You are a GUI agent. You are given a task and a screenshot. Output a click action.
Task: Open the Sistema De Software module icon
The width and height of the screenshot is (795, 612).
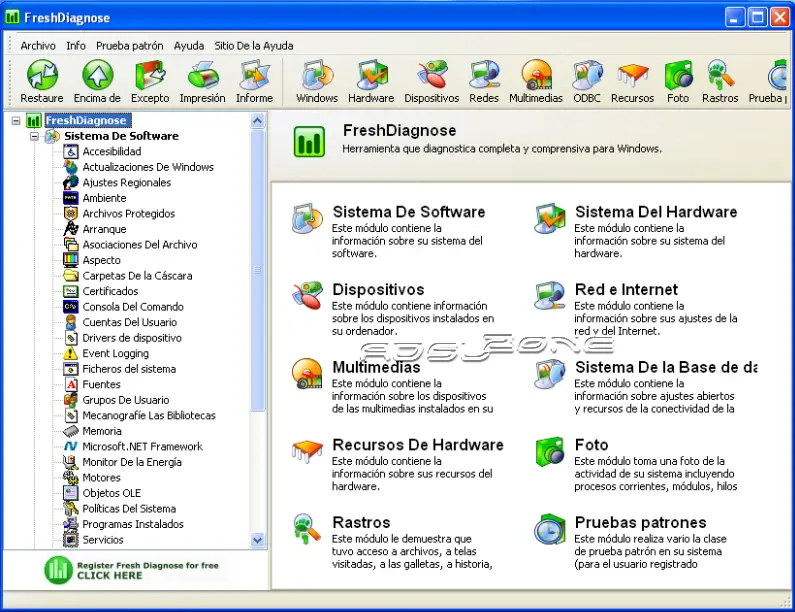pyautogui.click(x=307, y=219)
